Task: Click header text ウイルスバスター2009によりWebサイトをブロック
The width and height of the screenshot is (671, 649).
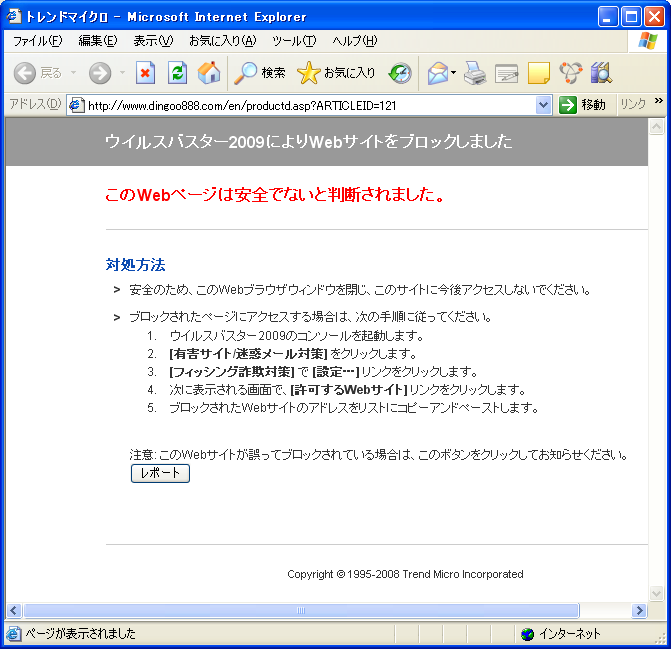Action: [308, 142]
